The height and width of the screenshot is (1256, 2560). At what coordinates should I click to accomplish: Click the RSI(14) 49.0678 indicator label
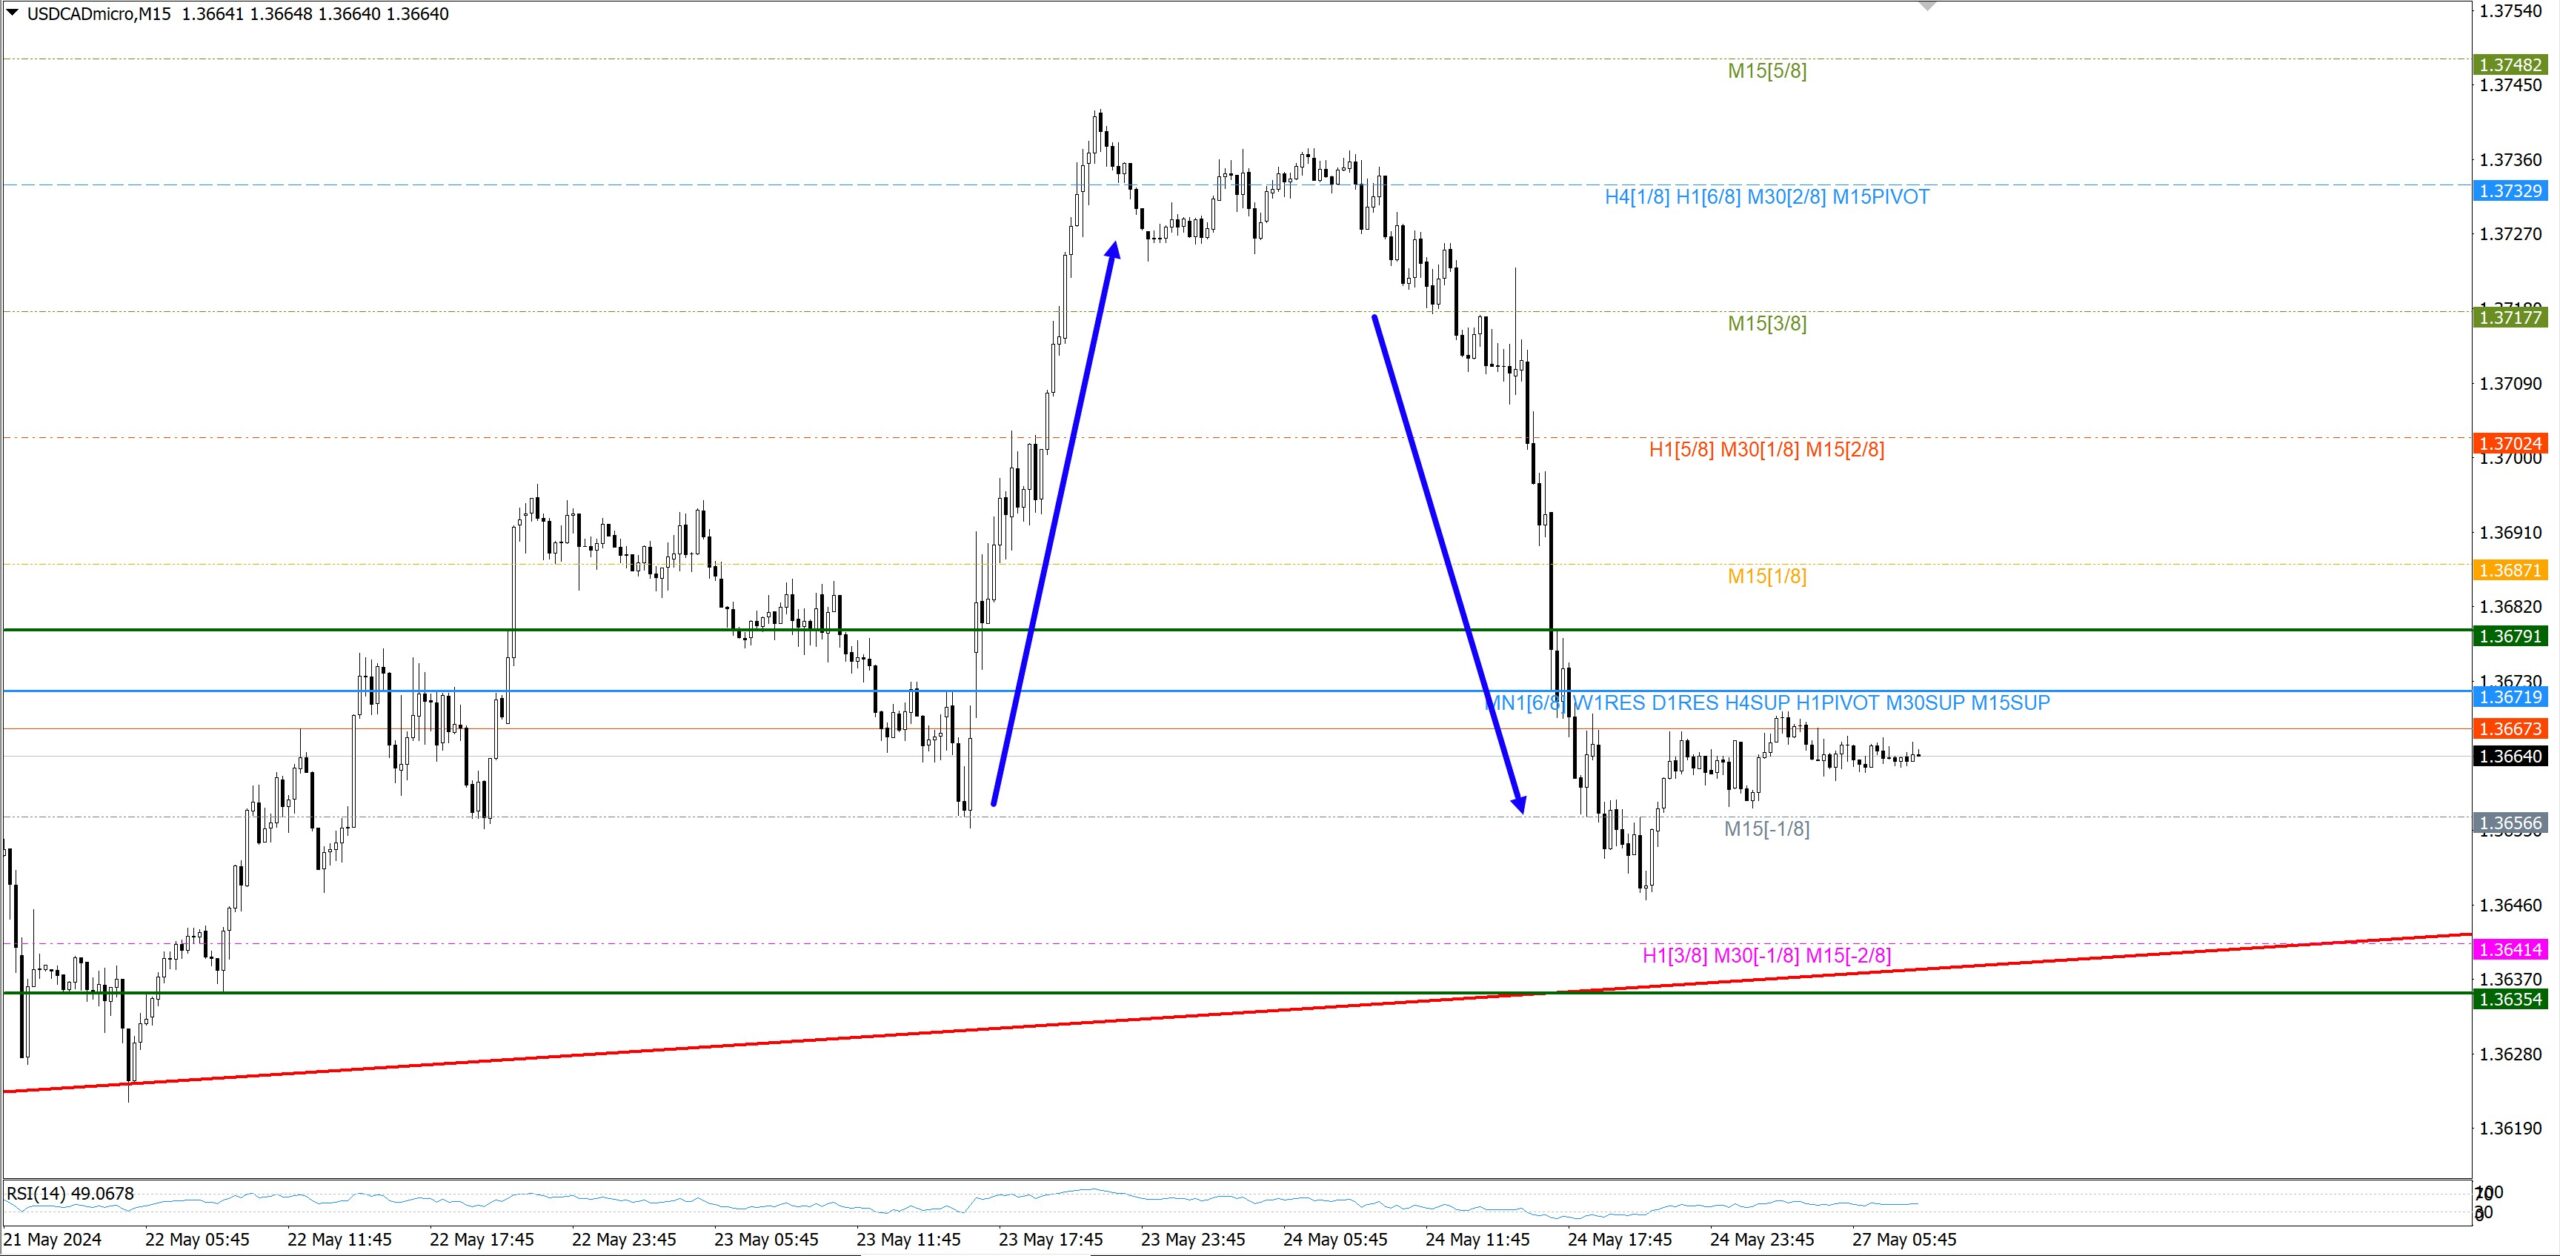(70, 1193)
